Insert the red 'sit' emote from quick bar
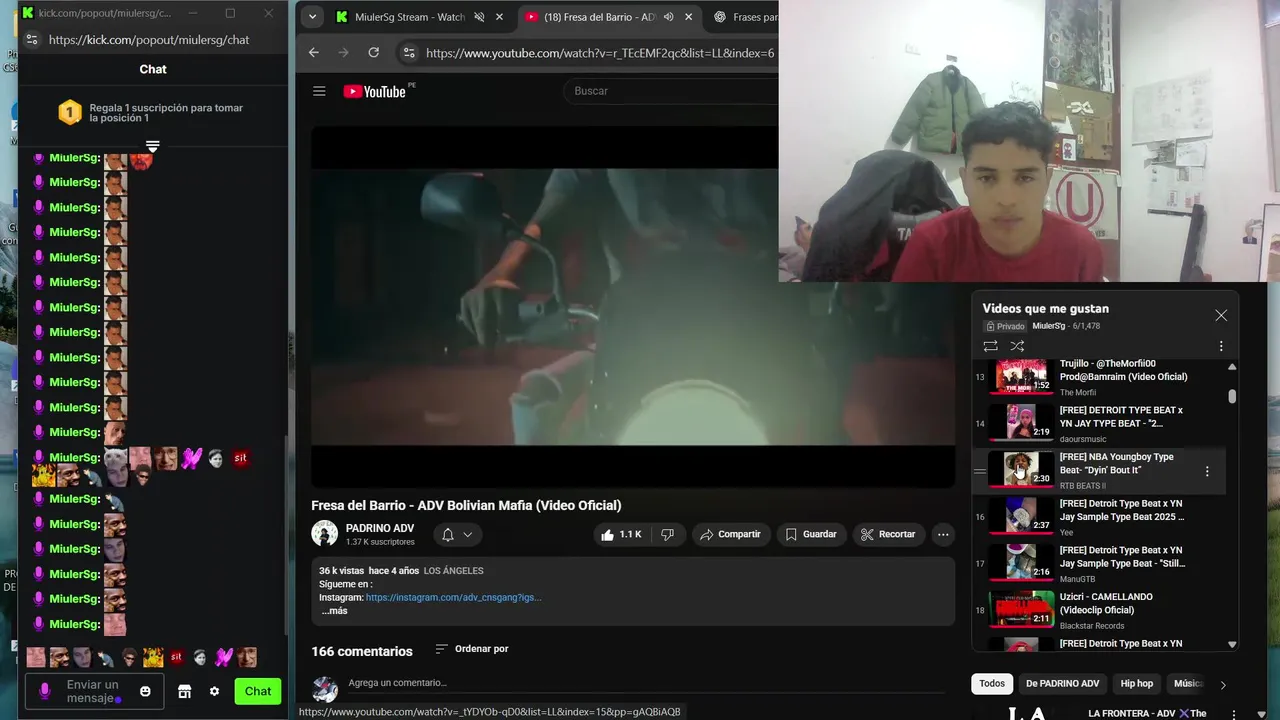Screen dimensions: 1280x720 177,657
